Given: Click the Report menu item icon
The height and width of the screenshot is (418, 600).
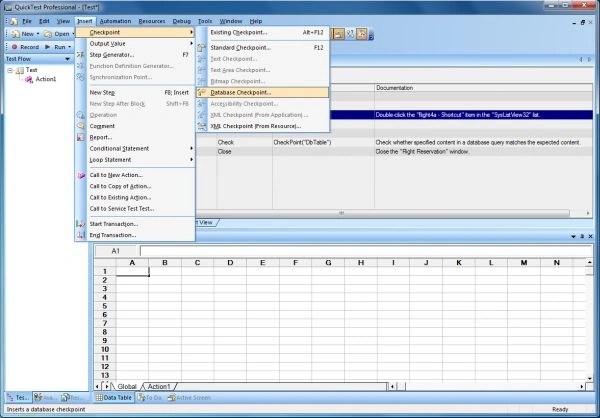Looking at the screenshot, I should tap(80, 137).
